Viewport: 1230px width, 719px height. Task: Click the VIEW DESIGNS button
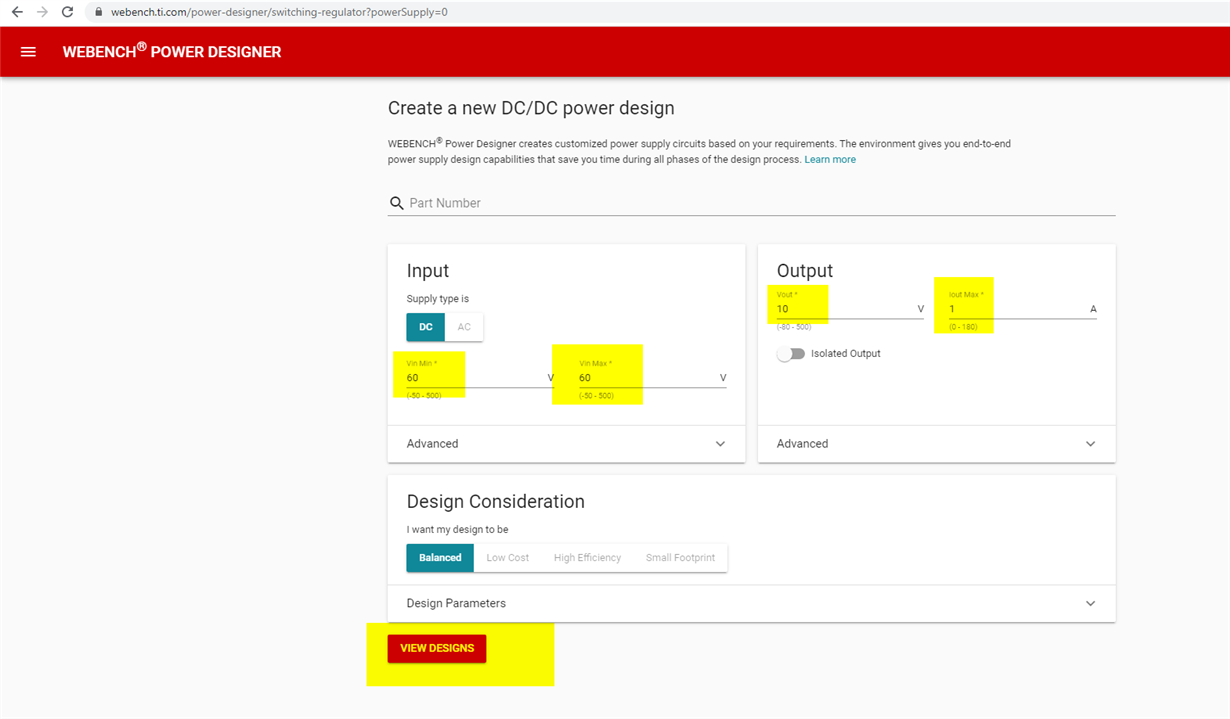pos(437,648)
